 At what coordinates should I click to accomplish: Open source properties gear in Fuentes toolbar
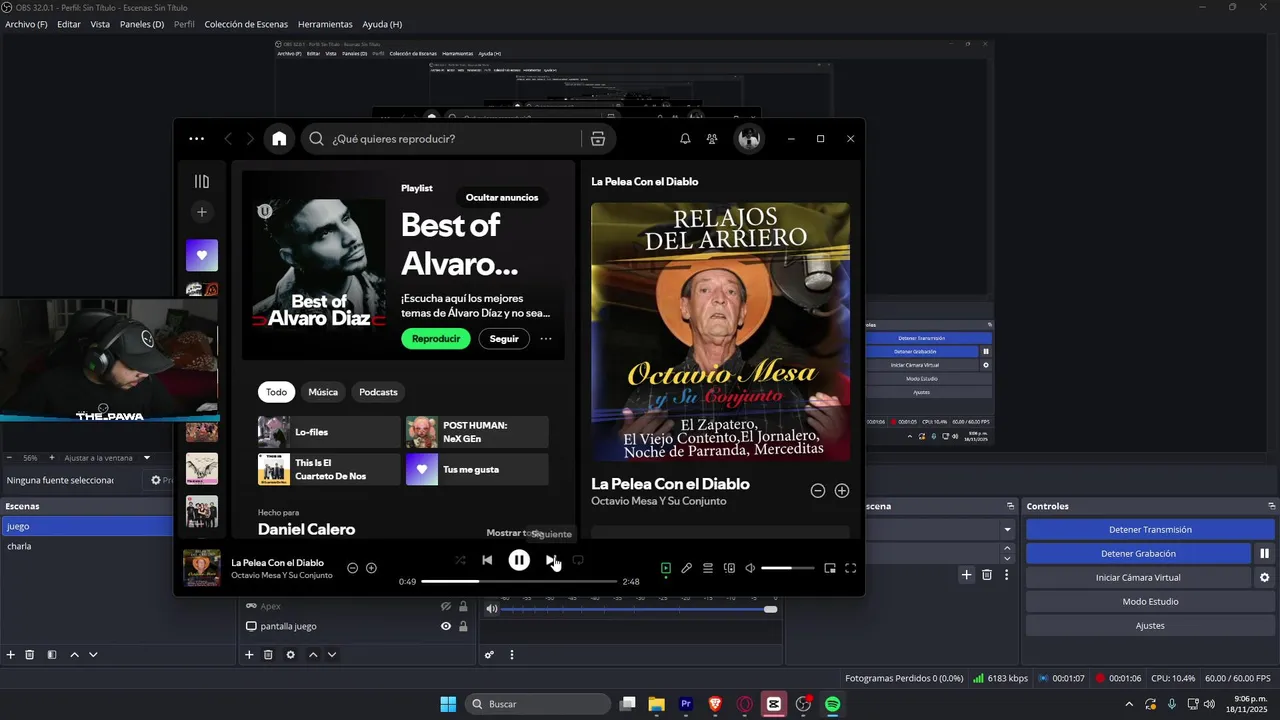(x=290, y=655)
